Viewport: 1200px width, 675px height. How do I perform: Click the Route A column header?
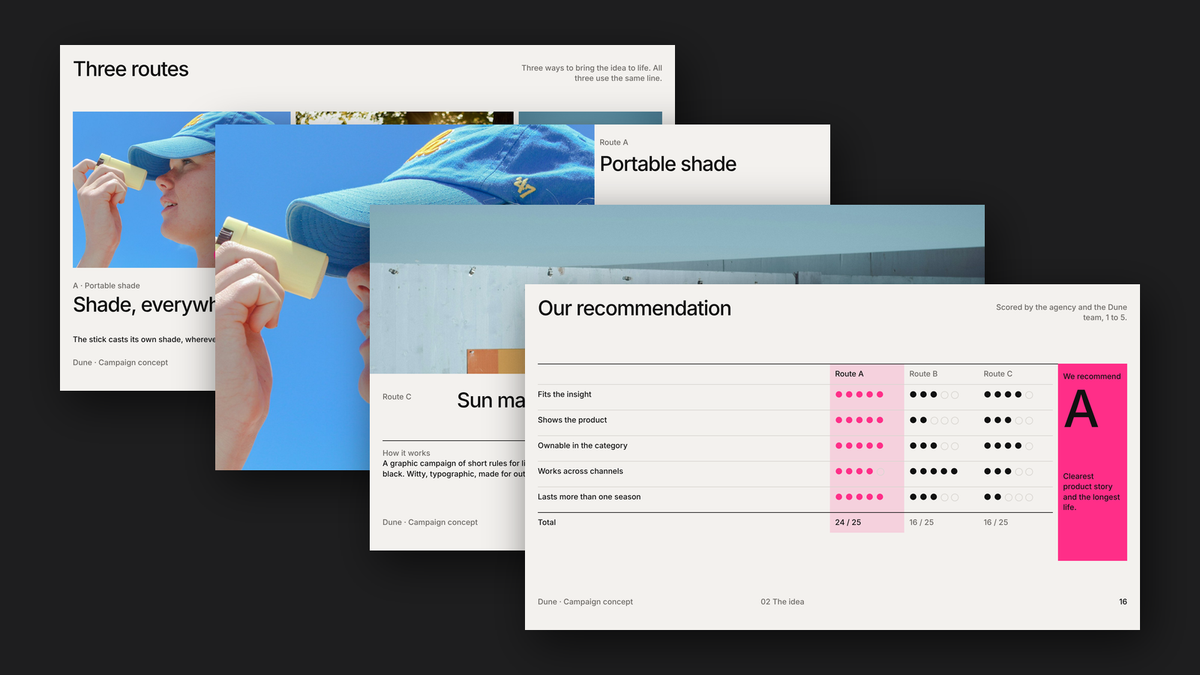849,374
